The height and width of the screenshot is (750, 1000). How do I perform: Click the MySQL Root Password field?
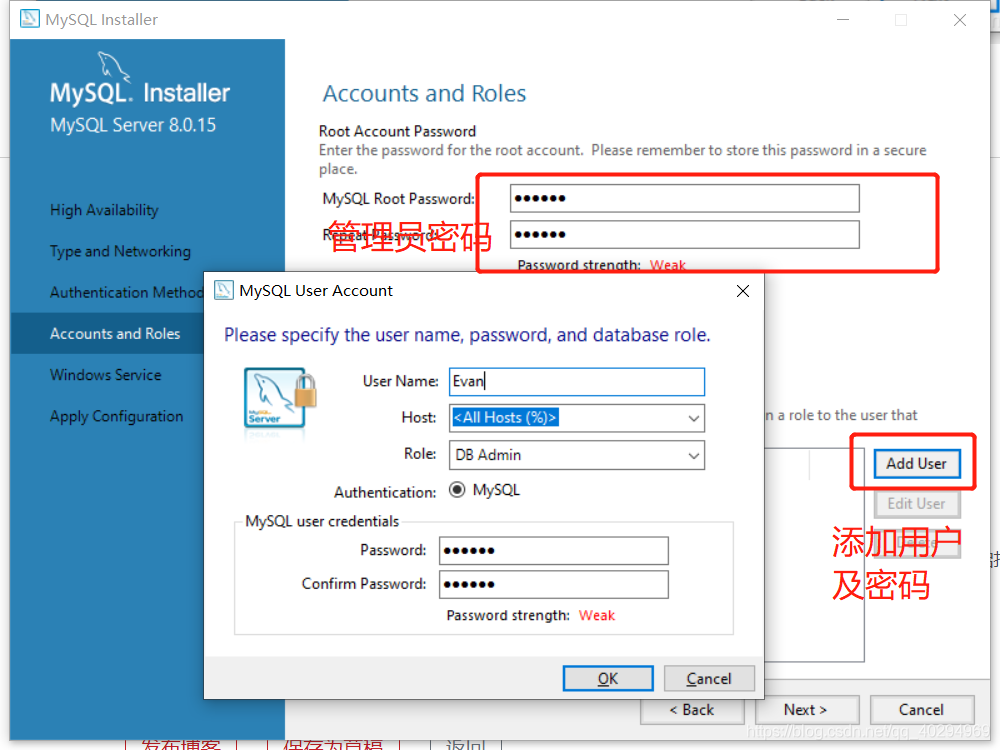684,198
